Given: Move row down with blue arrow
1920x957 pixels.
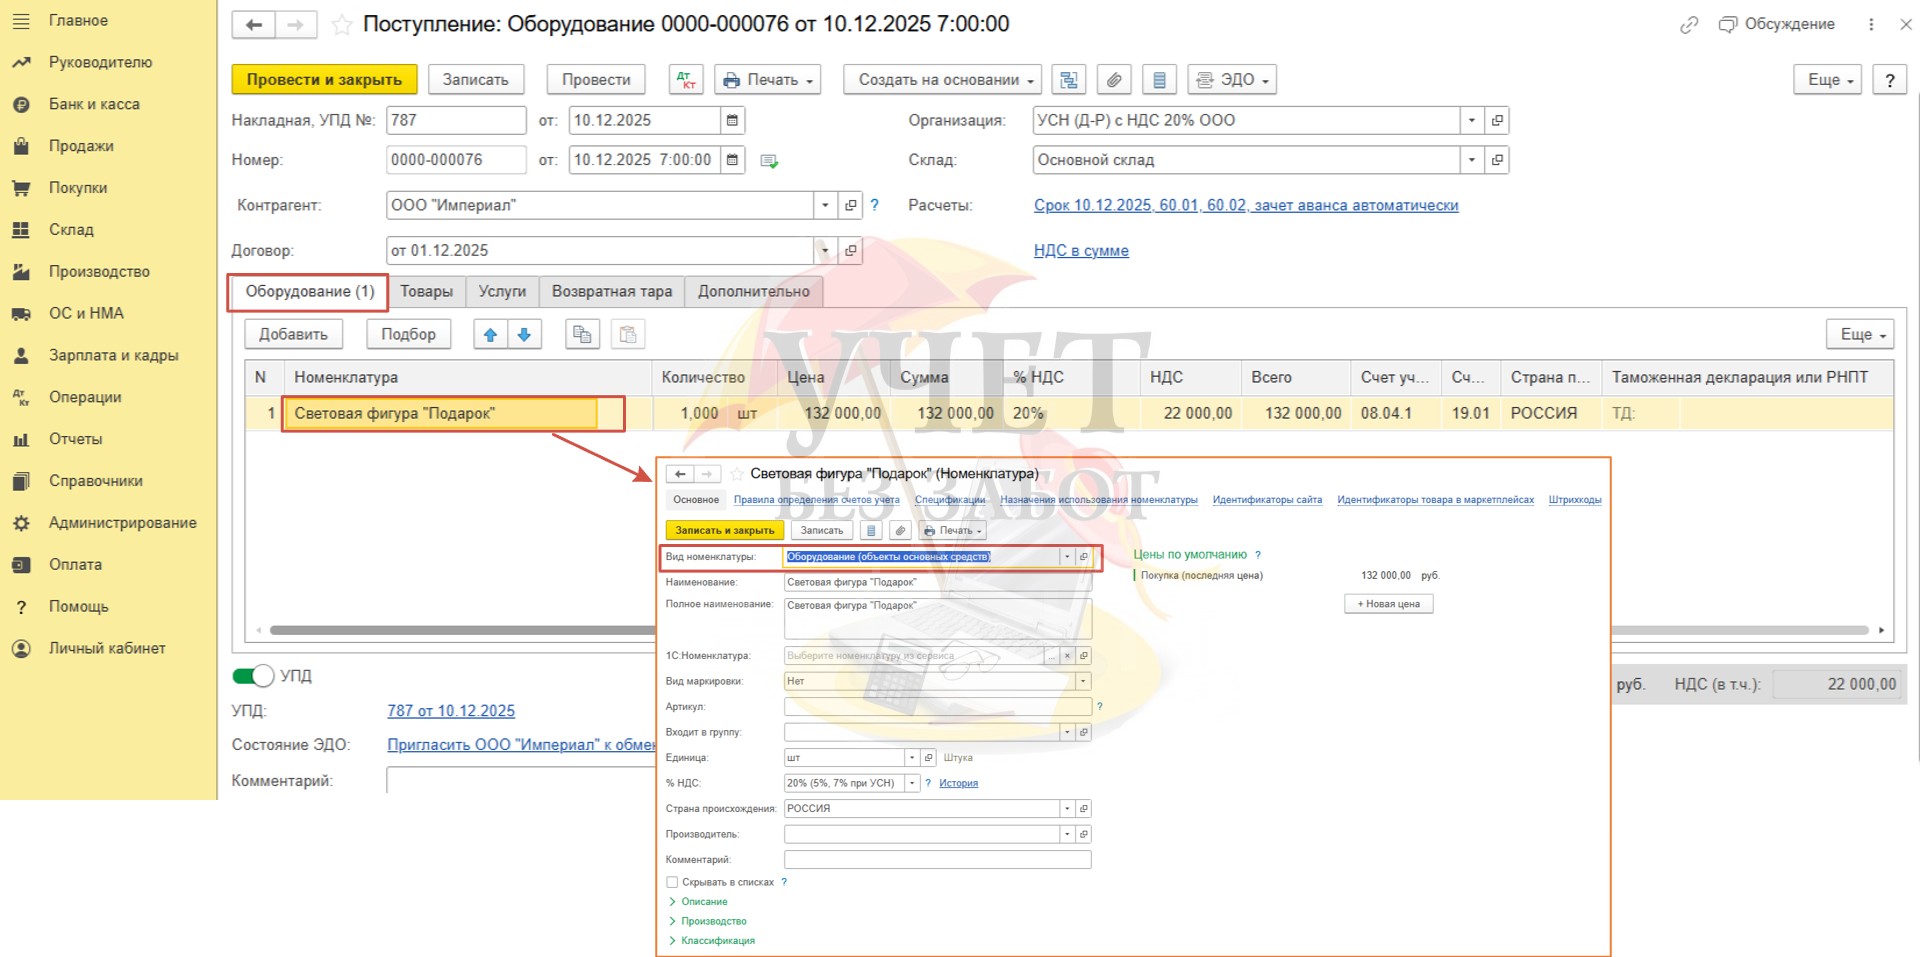Looking at the screenshot, I should (525, 335).
